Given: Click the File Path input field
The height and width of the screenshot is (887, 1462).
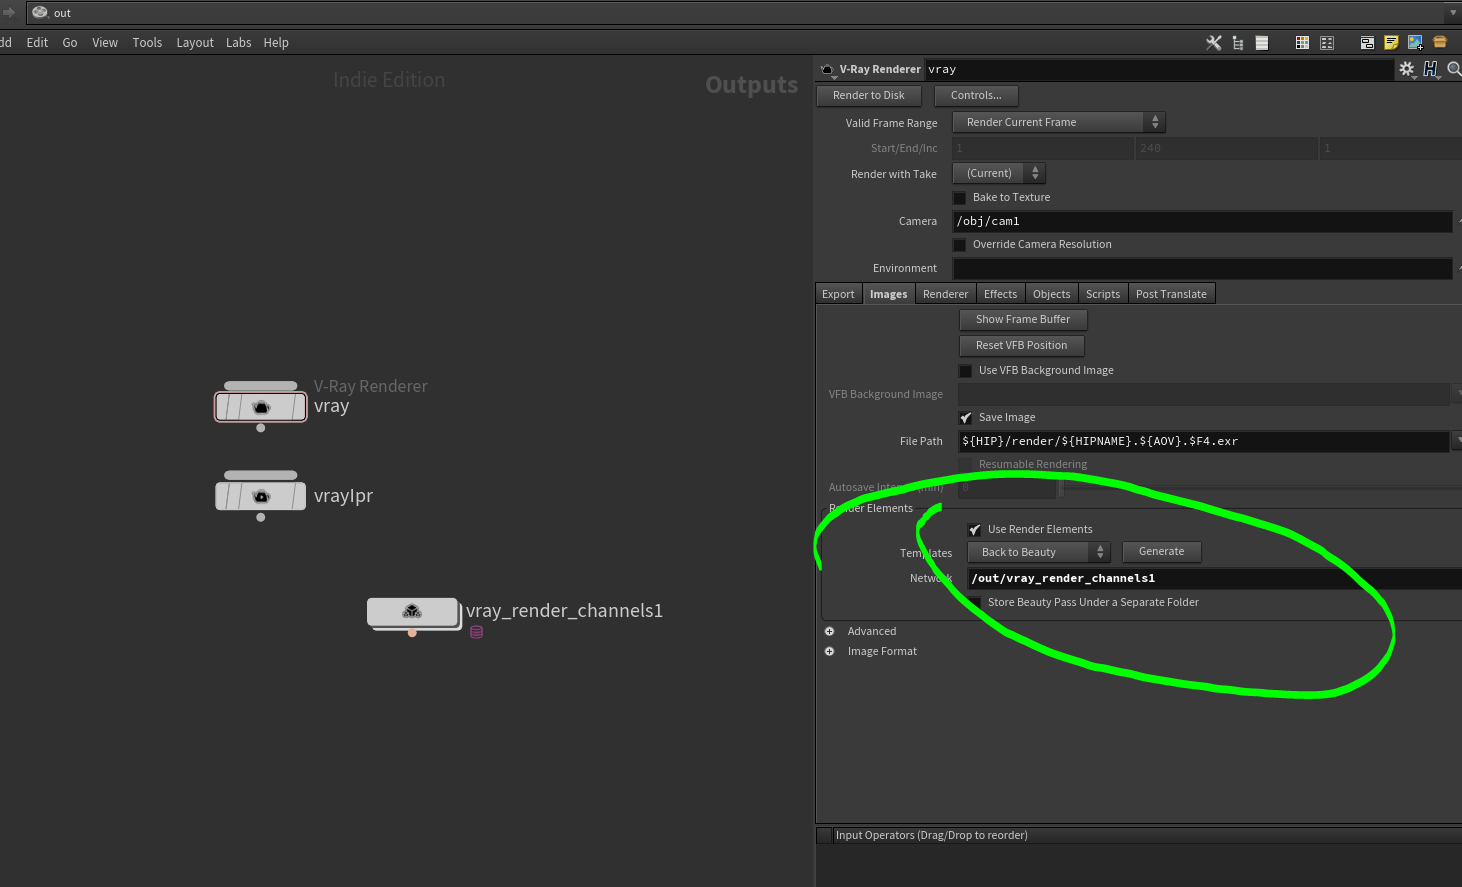Looking at the screenshot, I should 1204,441.
